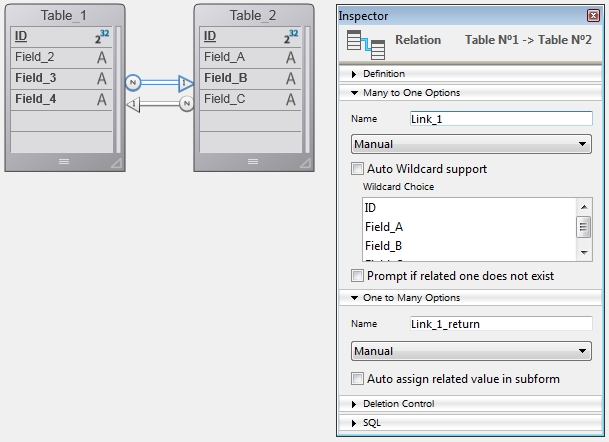Close the Inspector panel
This screenshot has height=442, width=609.
594,17
